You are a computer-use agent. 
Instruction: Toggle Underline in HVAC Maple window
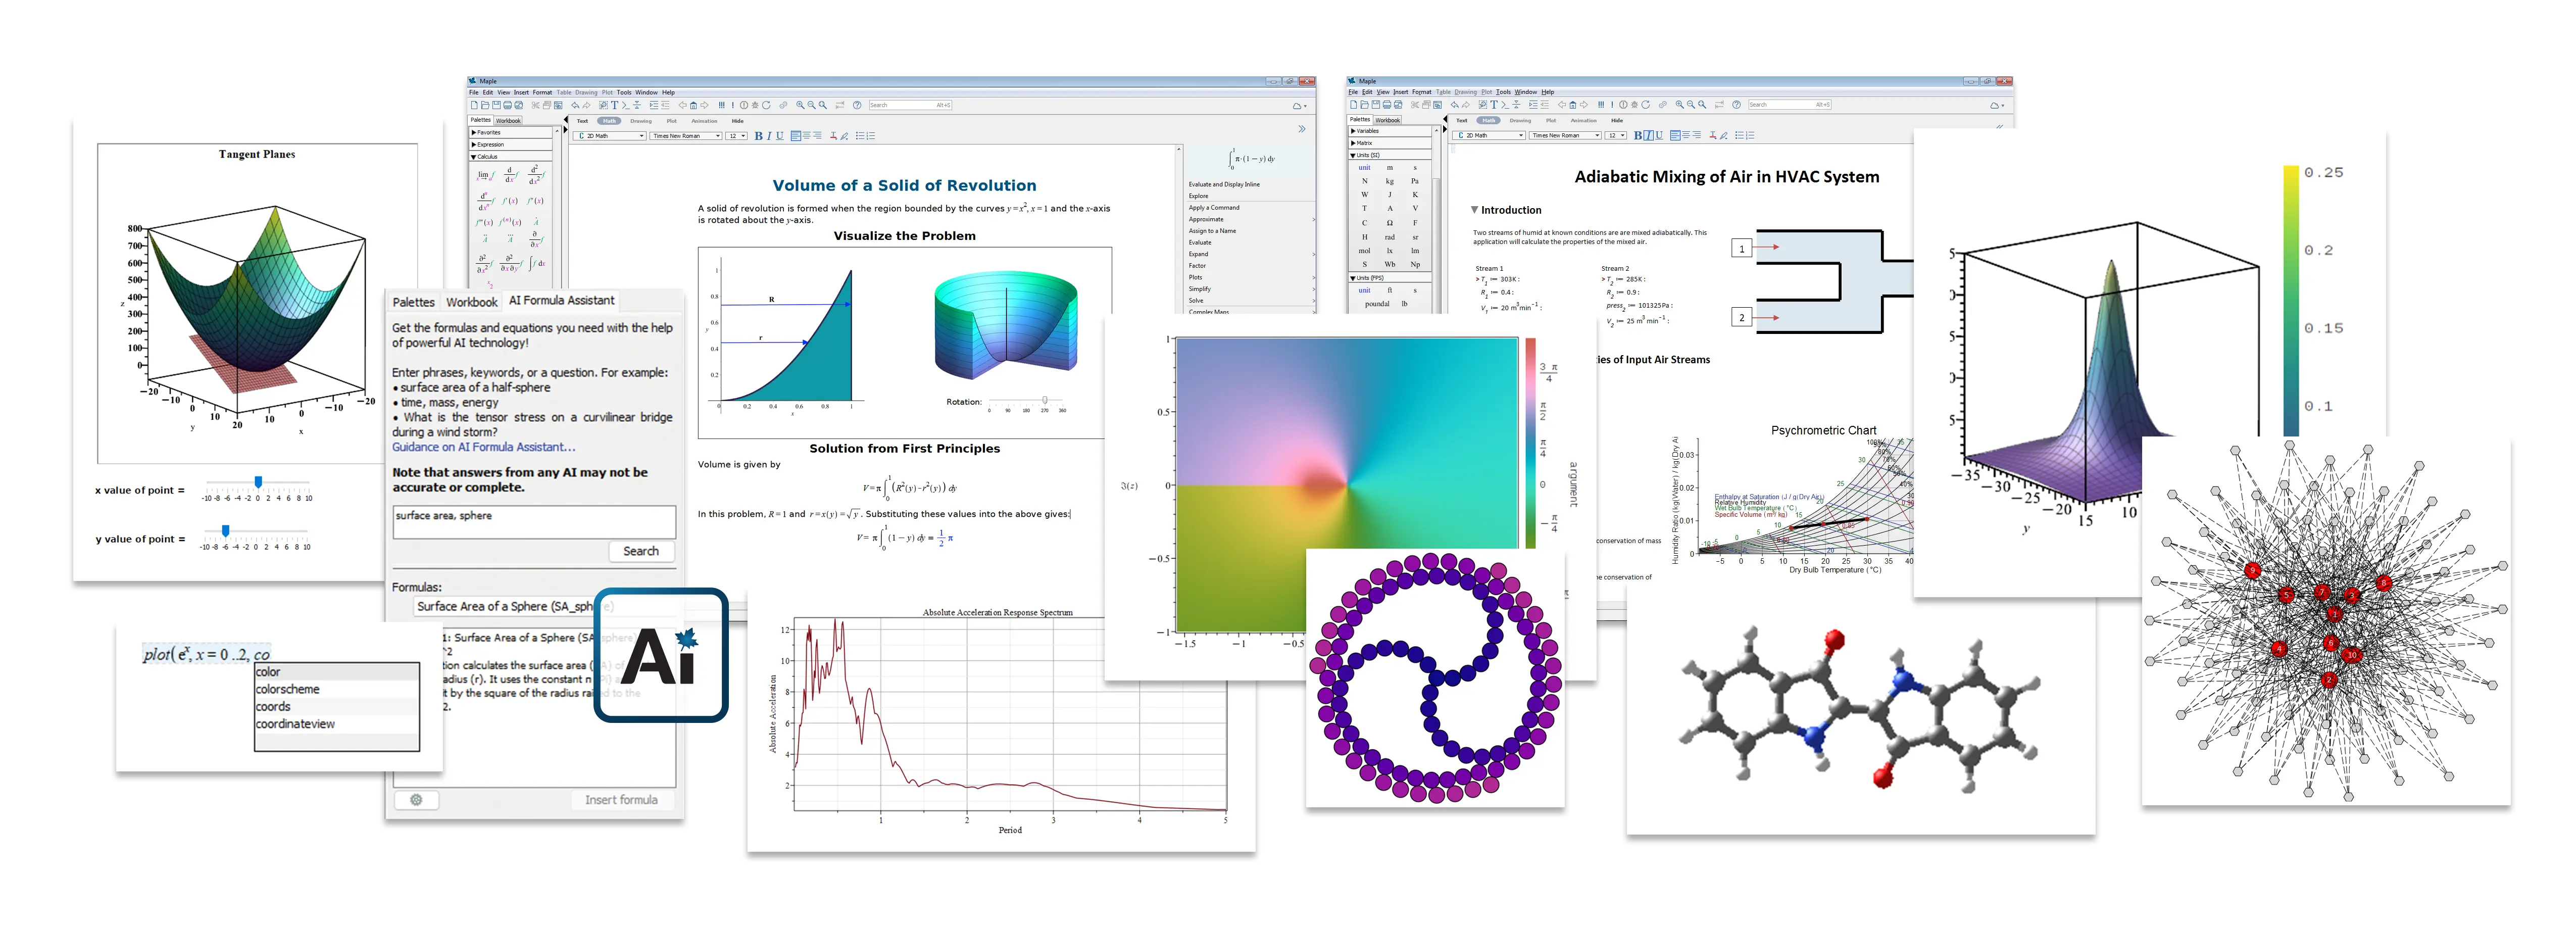[x=1659, y=135]
